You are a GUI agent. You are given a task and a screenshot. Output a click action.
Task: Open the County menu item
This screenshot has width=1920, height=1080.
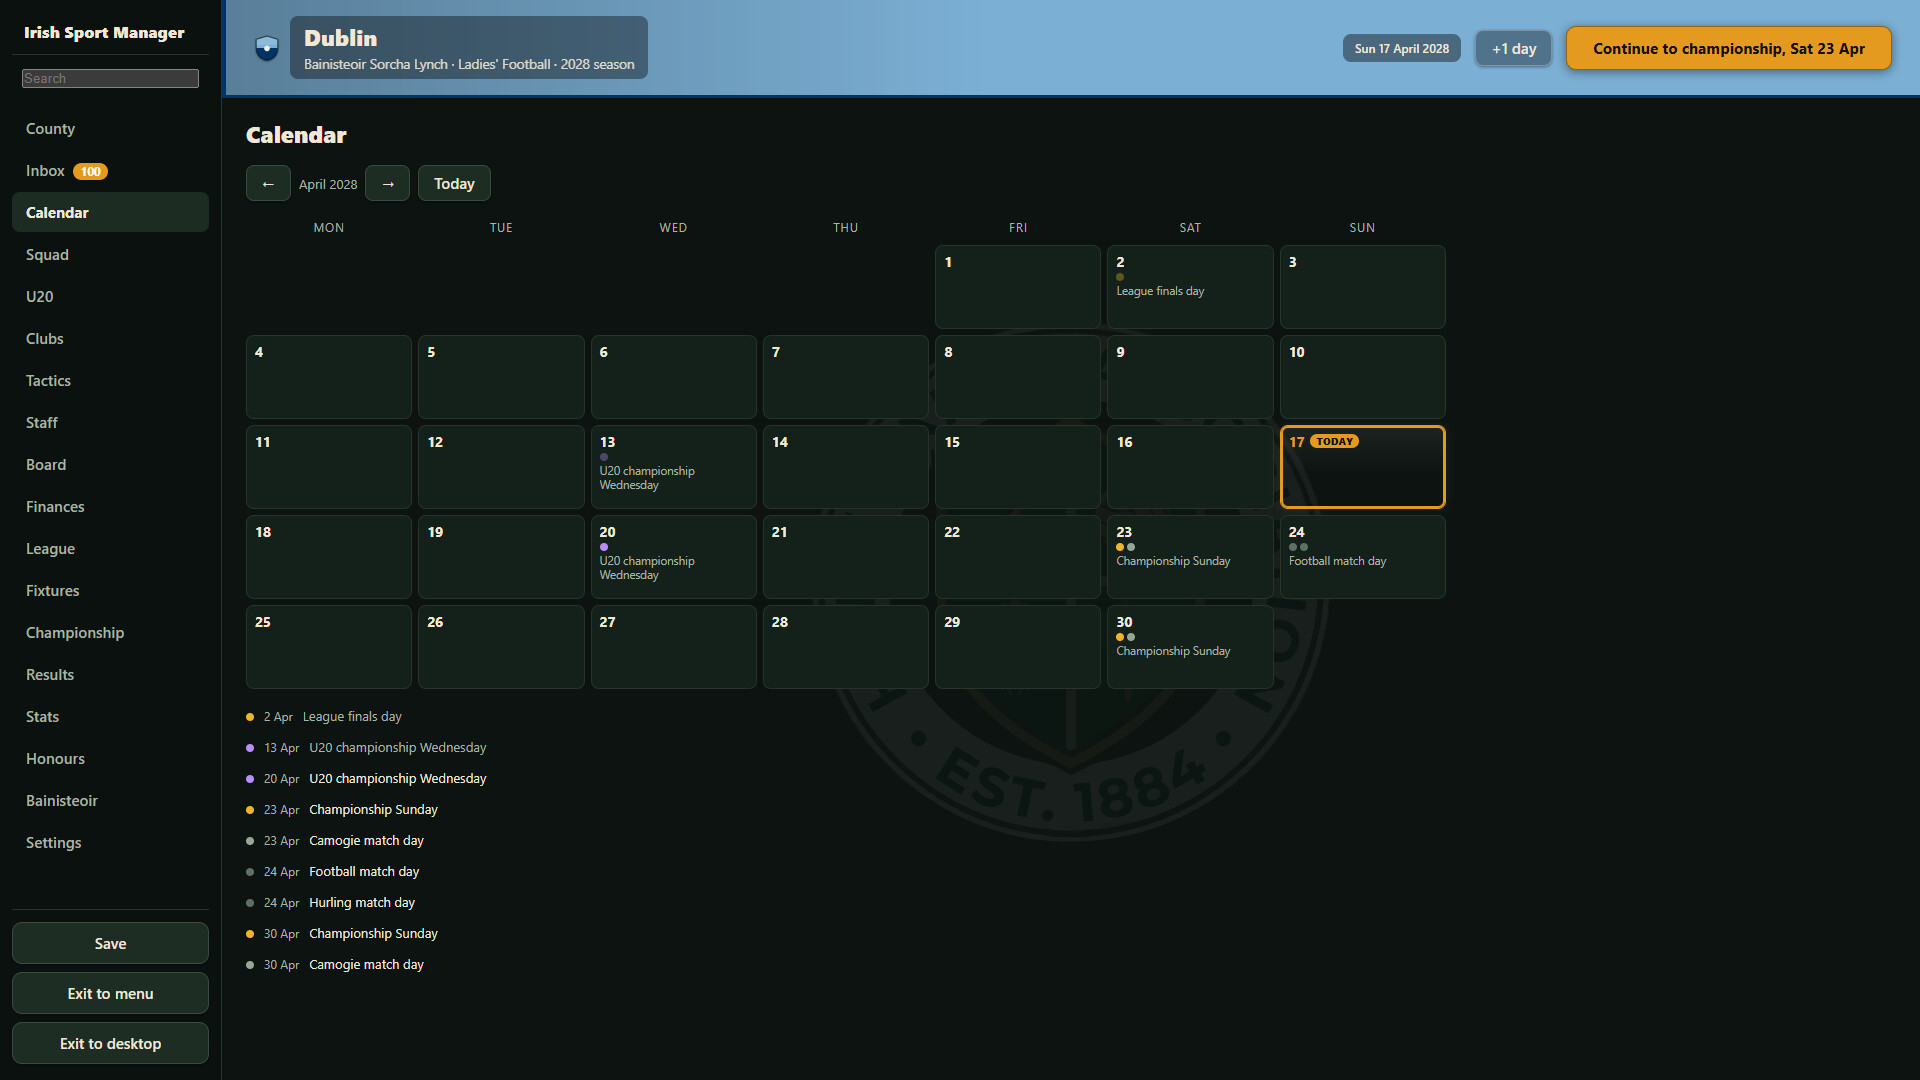pyautogui.click(x=110, y=129)
